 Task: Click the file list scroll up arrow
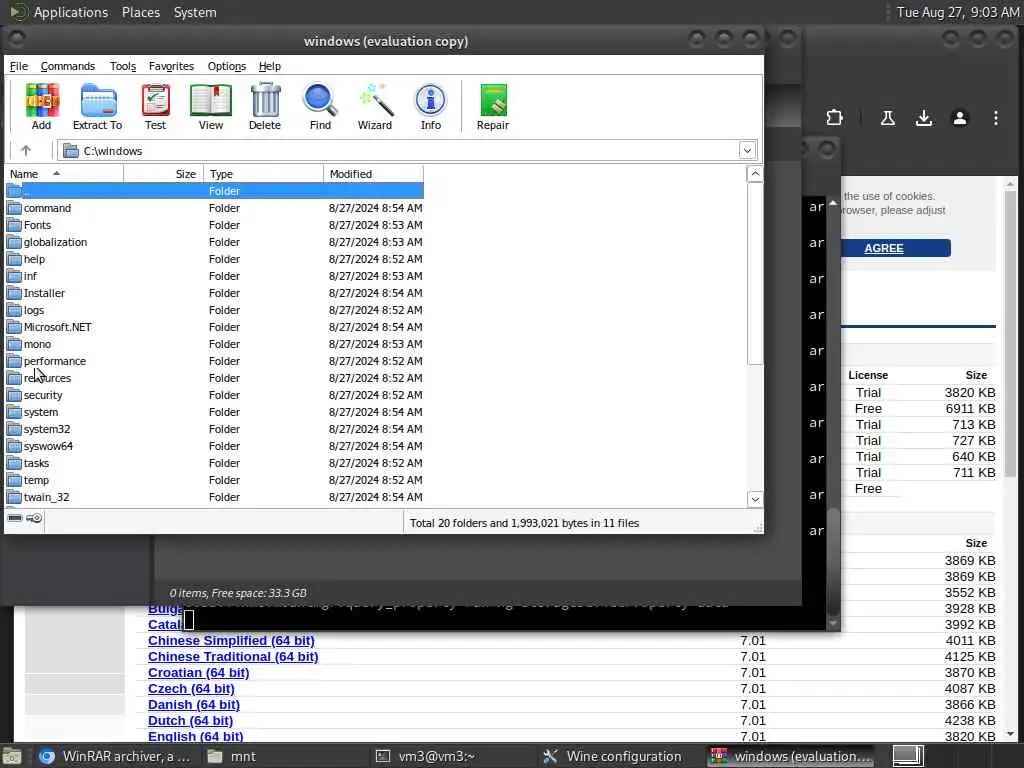coord(755,174)
